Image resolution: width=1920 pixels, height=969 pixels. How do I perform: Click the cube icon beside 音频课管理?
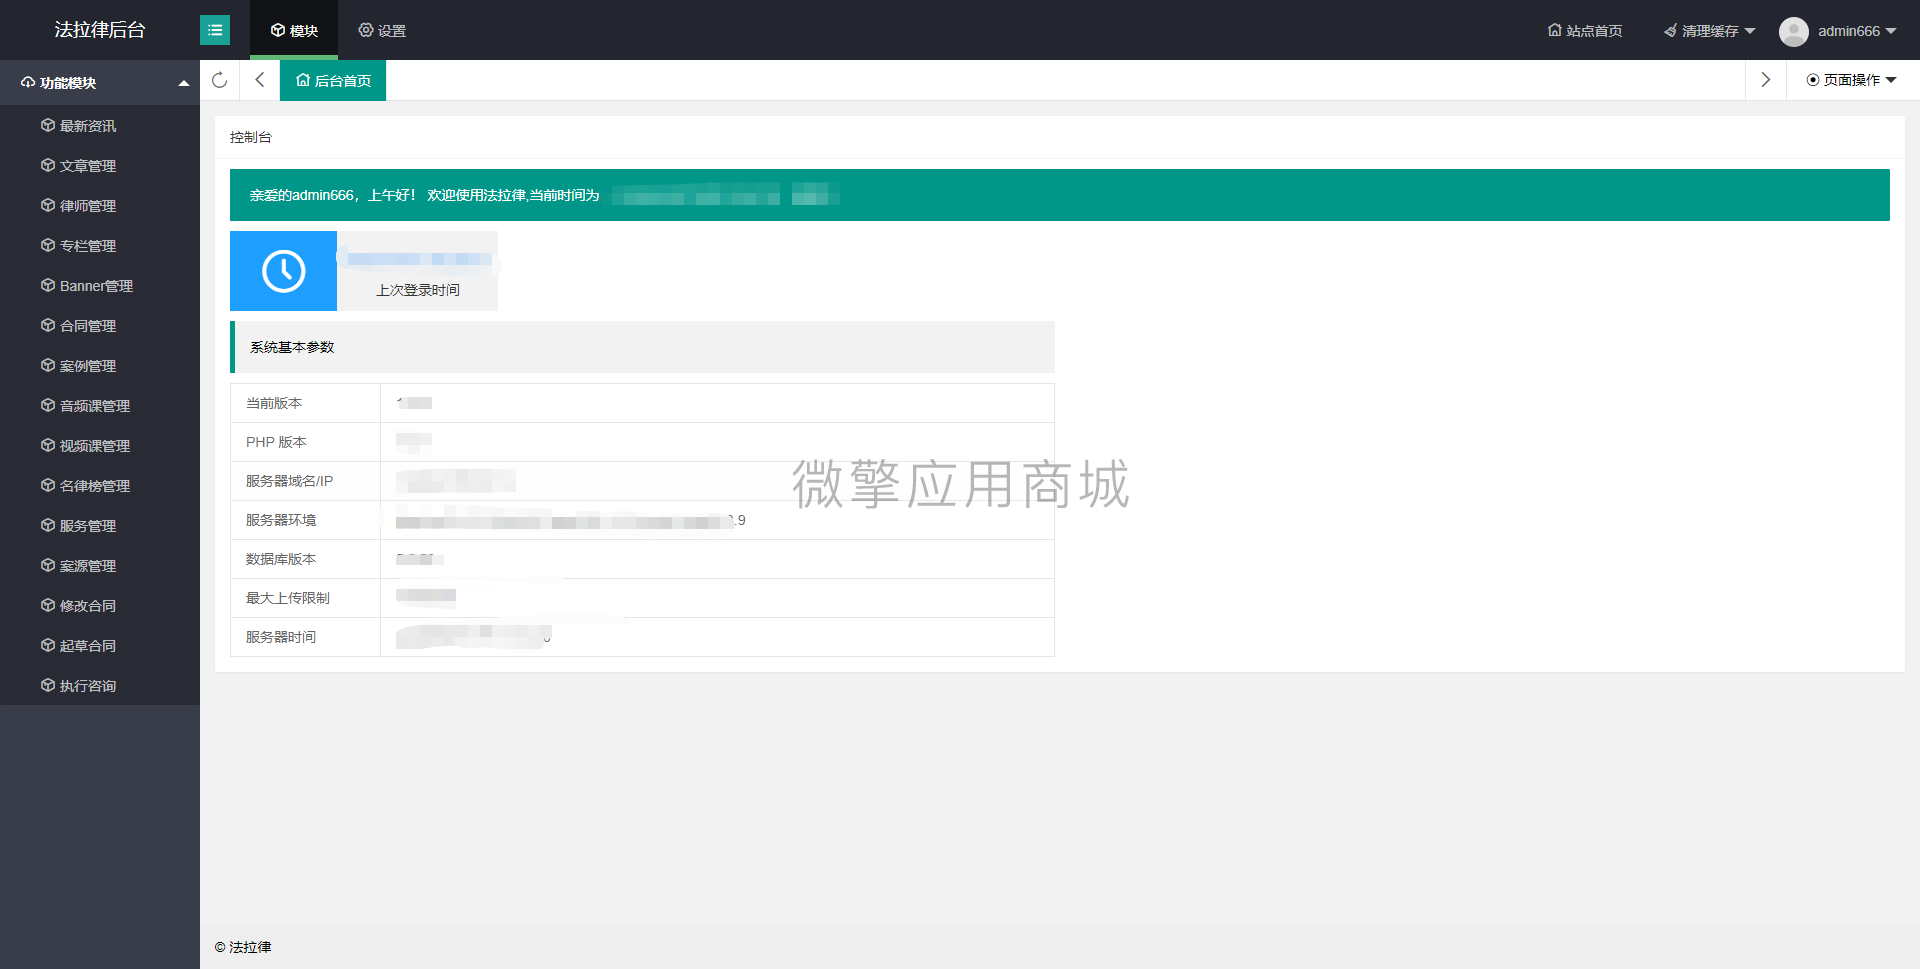click(x=48, y=405)
